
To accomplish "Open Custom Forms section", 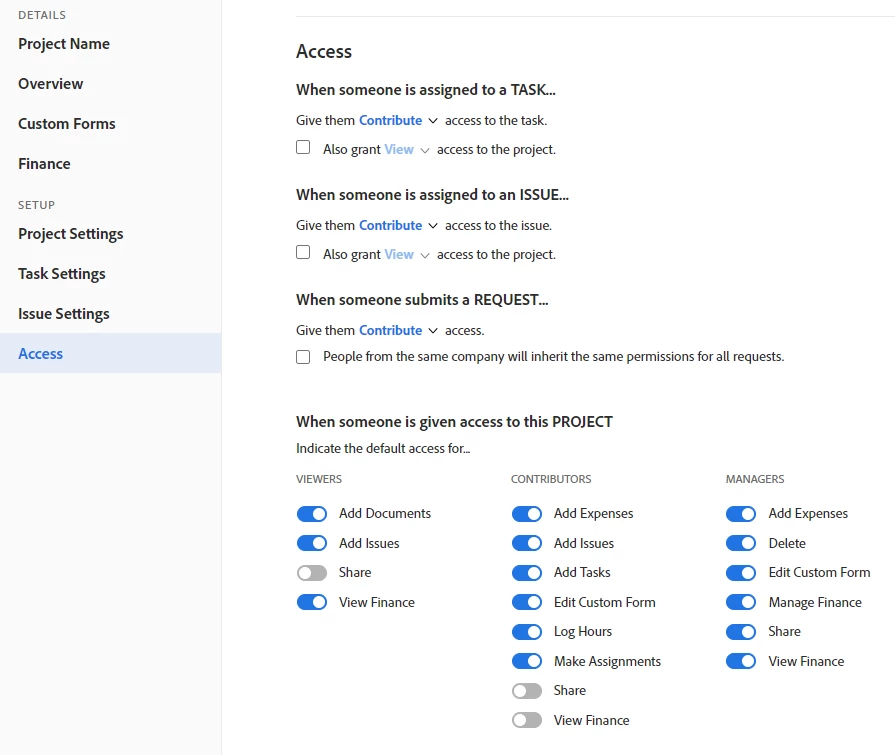I will pyautogui.click(x=67, y=124).
